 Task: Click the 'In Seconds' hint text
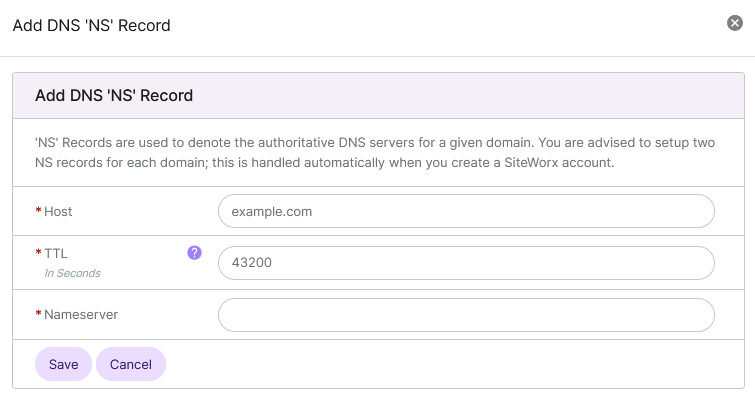pyautogui.click(x=72, y=272)
